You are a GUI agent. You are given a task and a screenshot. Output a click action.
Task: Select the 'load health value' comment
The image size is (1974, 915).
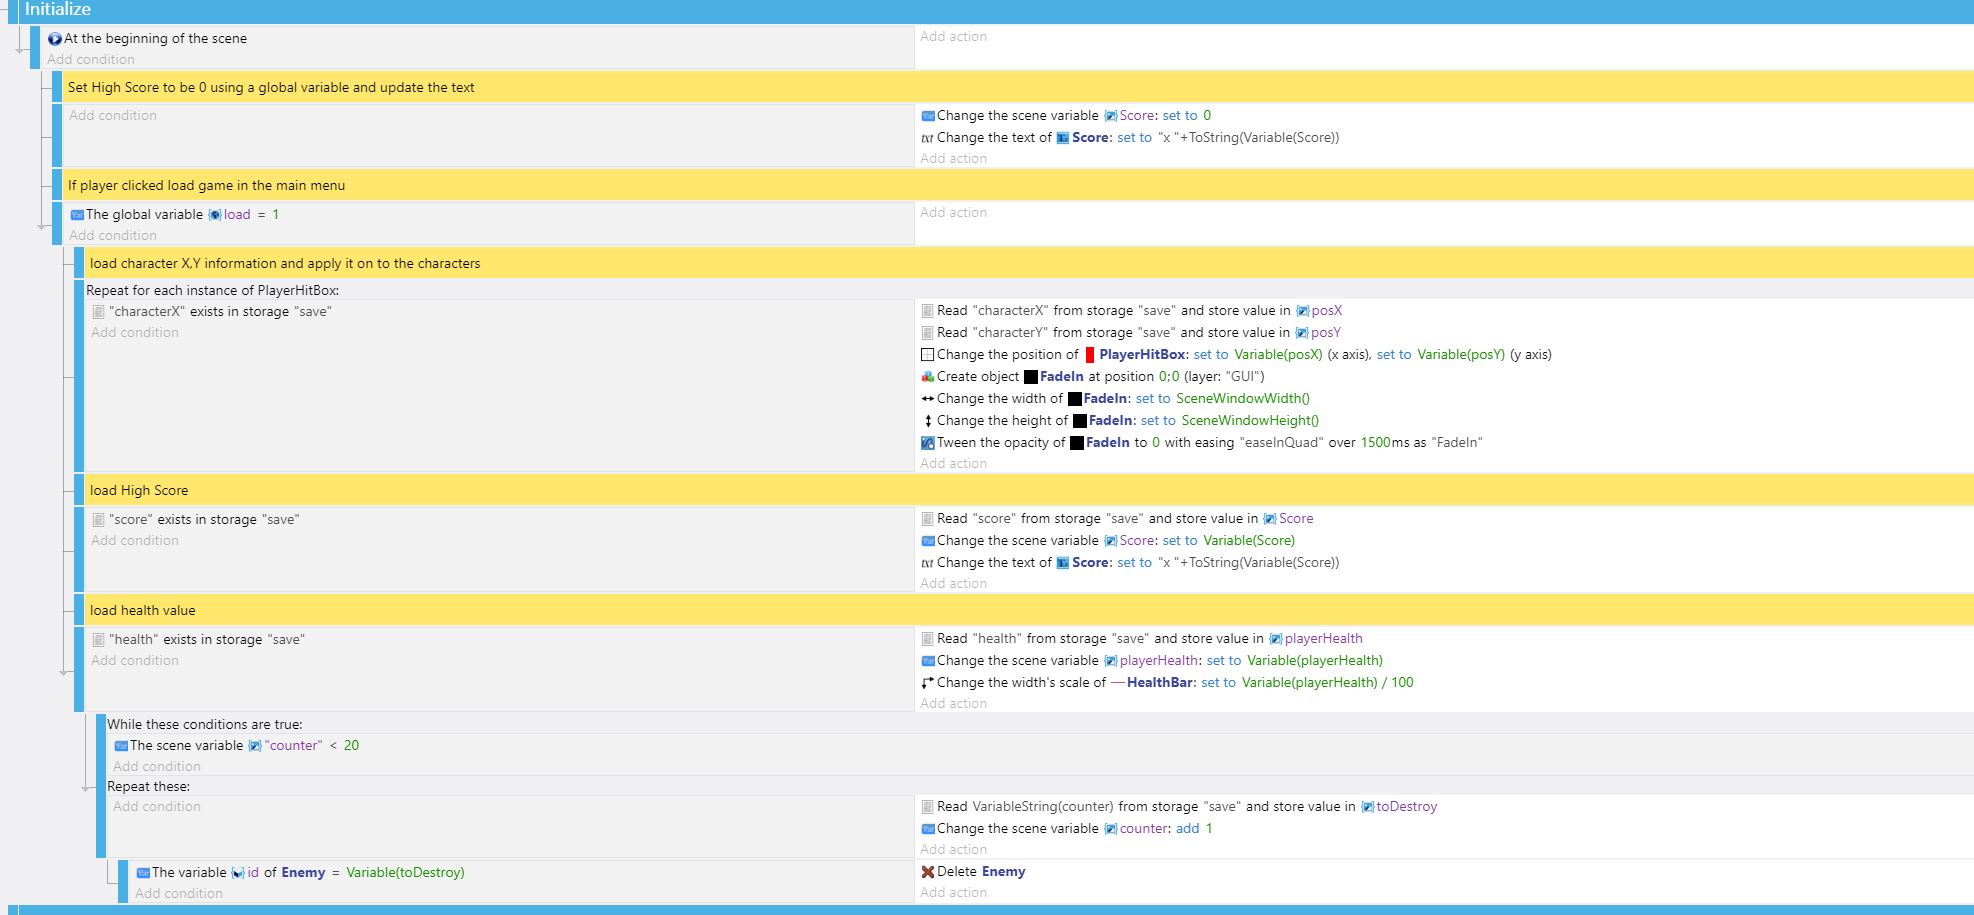(1029, 610)
